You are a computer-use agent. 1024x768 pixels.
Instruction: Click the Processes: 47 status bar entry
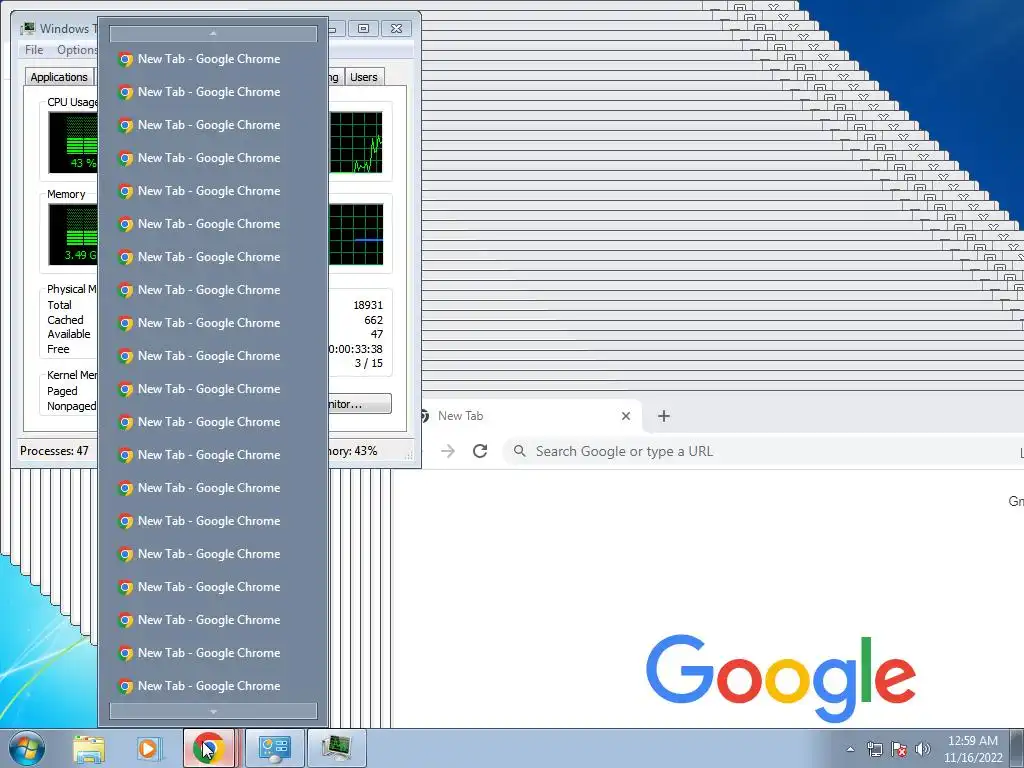point(54,451)
